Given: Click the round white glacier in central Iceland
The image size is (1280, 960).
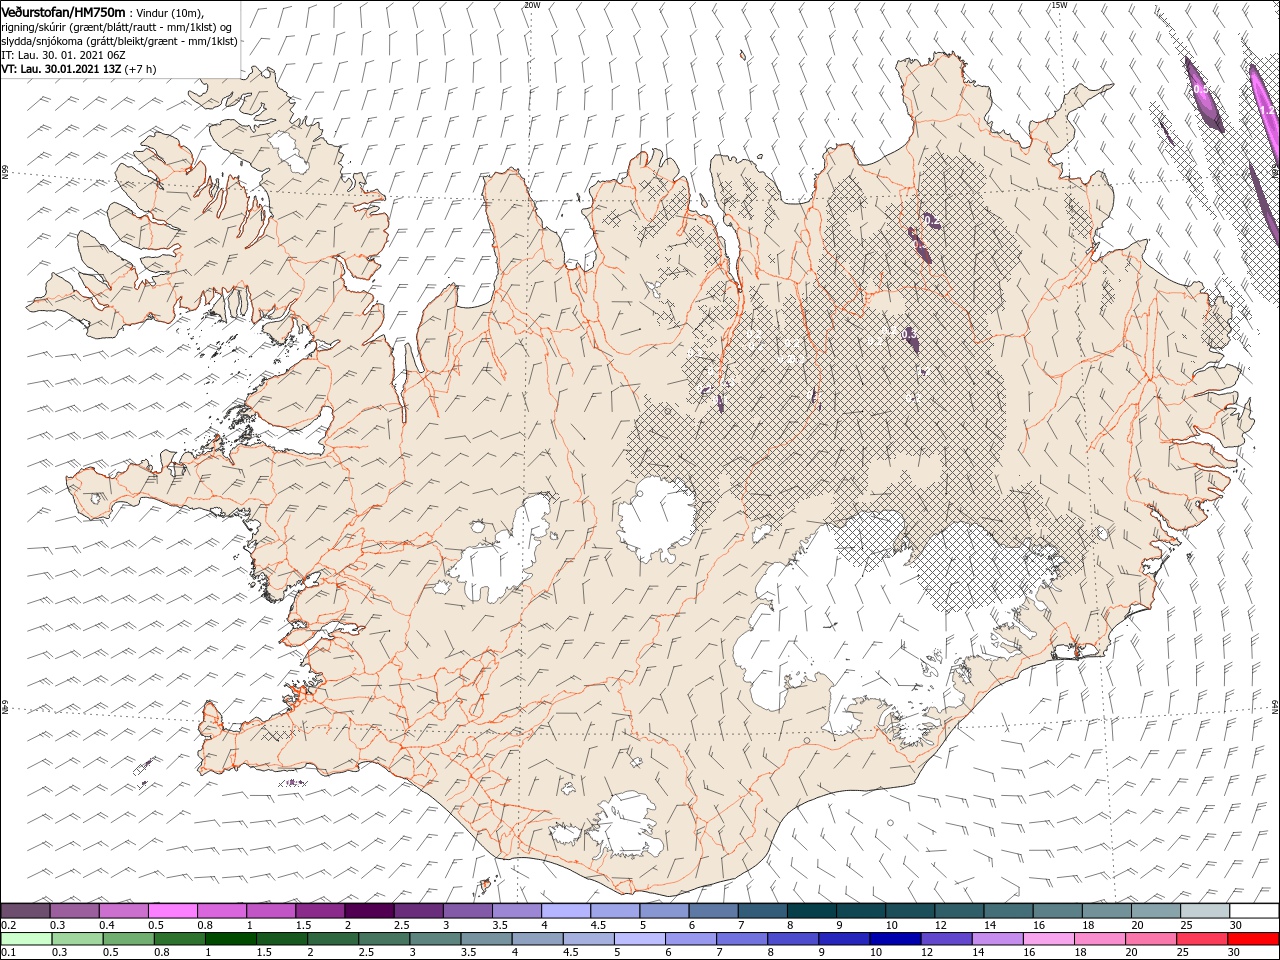Looking at the screenshot, I should (657, 517).
